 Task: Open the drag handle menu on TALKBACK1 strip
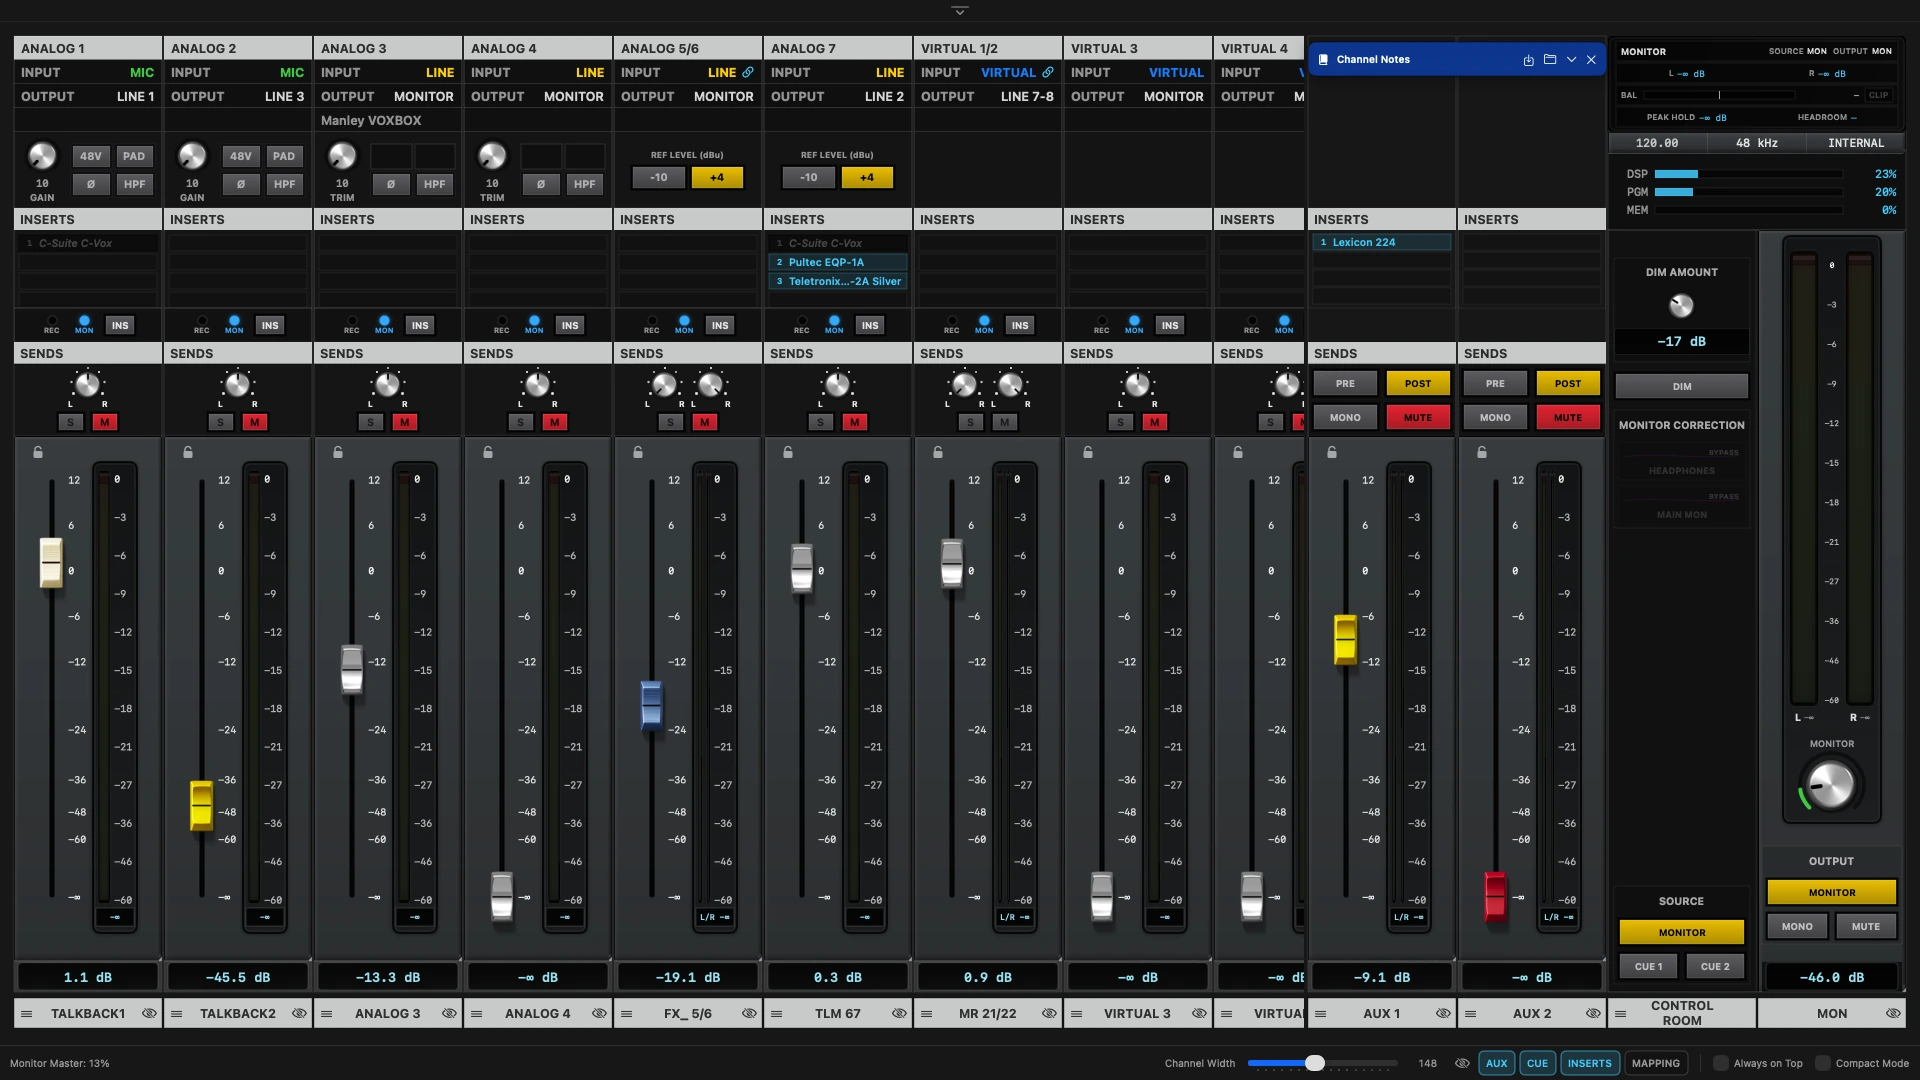27,1014
